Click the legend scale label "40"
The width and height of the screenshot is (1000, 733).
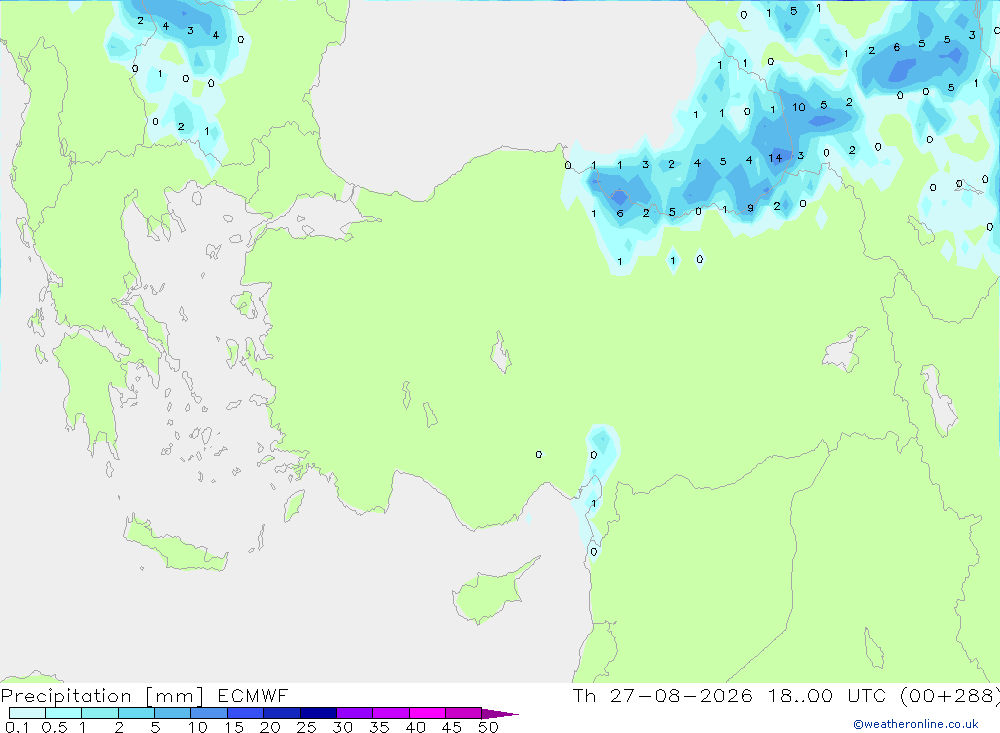415,727
